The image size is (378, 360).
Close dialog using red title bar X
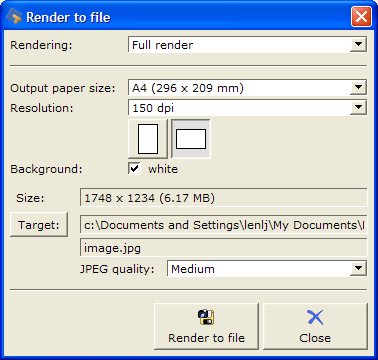click(x=361, y=17)
